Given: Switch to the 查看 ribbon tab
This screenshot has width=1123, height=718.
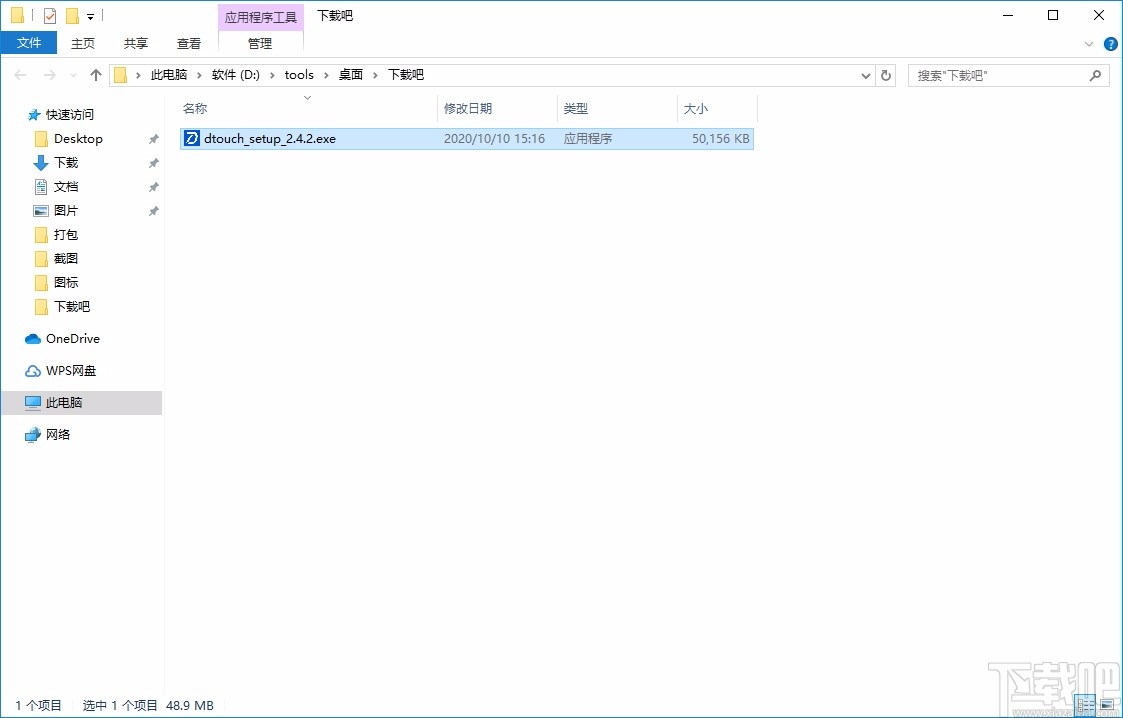Looking at the screenshot, I should point(189,43).
